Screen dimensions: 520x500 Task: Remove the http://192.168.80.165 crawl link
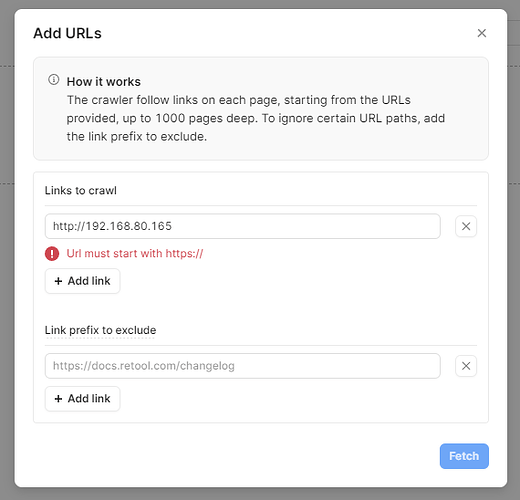pyautogui.click(x=466, y=226)
